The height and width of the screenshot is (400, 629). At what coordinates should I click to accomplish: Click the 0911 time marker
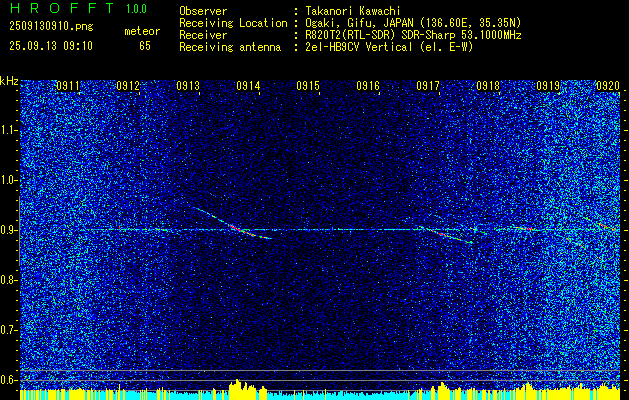tap(68, 86)
